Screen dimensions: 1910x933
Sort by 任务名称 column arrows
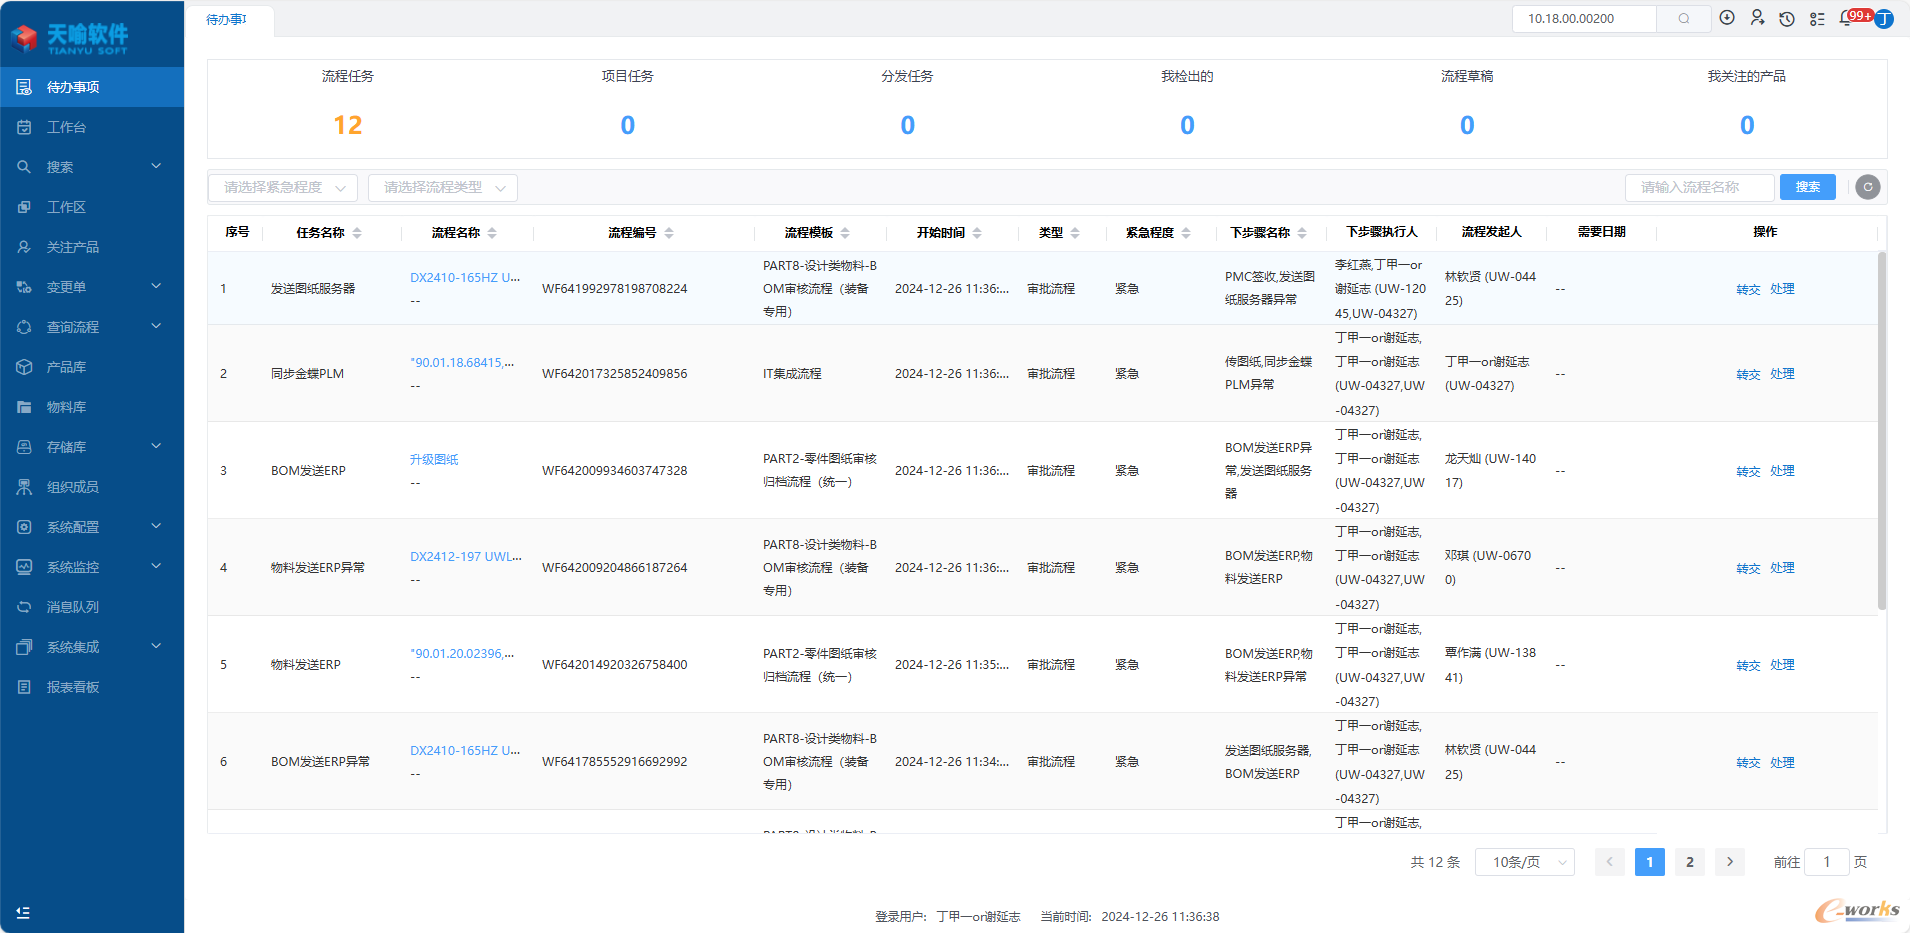(x=357, y=233)
